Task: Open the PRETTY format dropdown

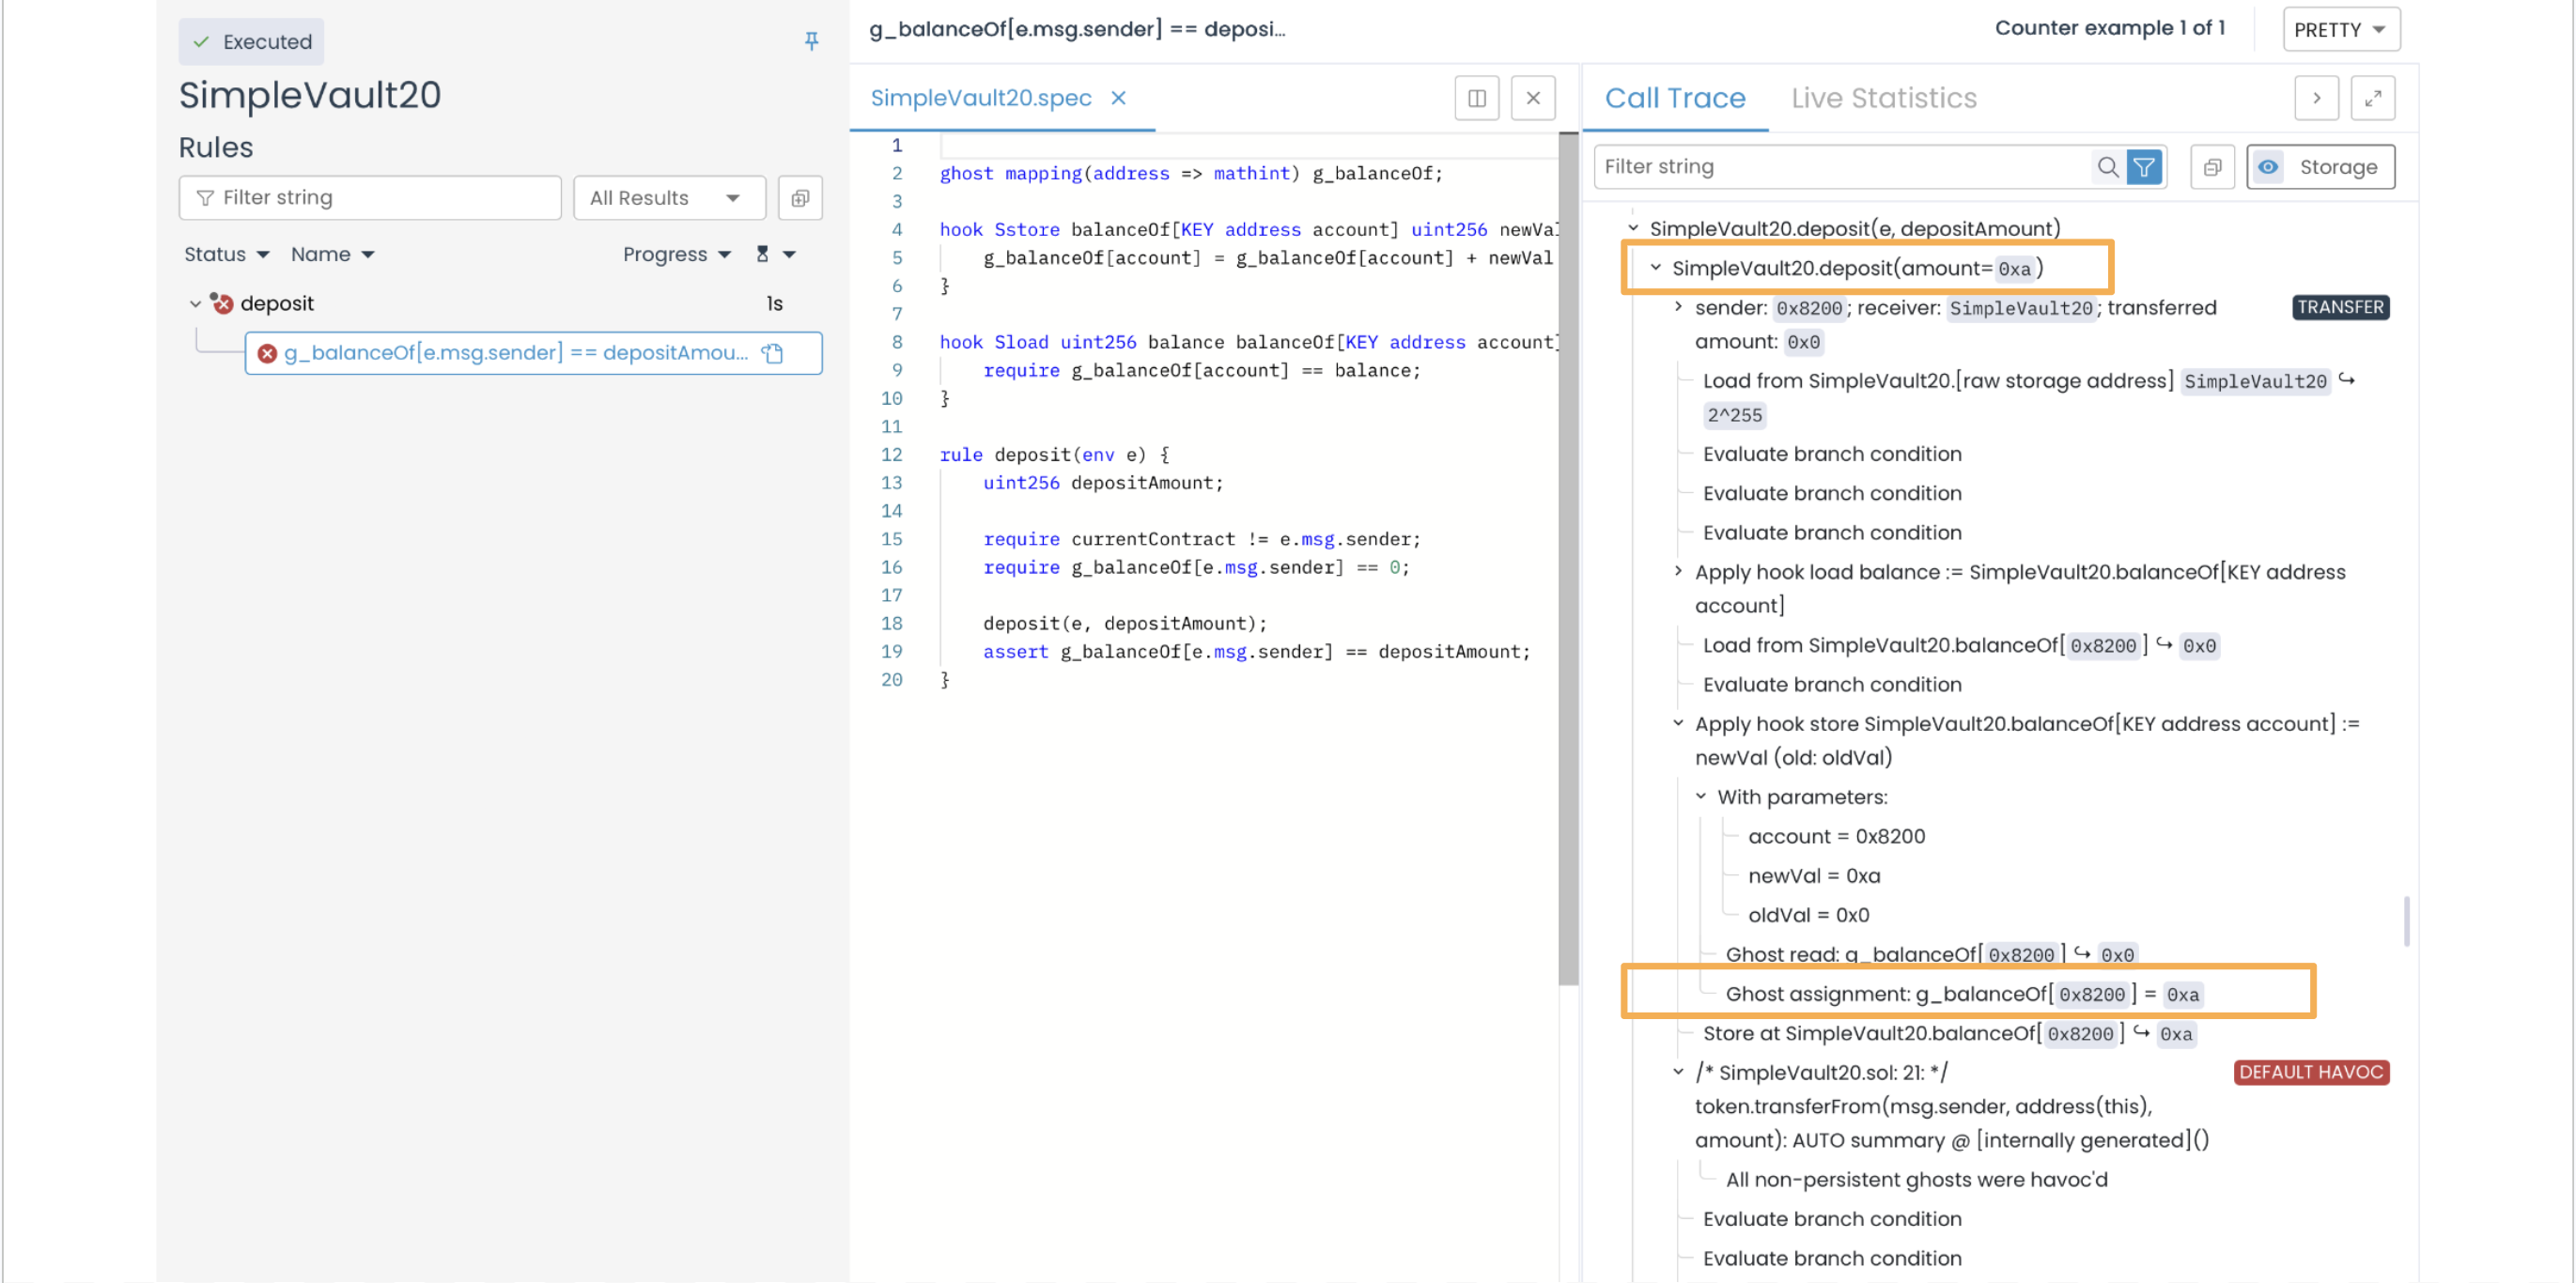Action: [2340, 29]
